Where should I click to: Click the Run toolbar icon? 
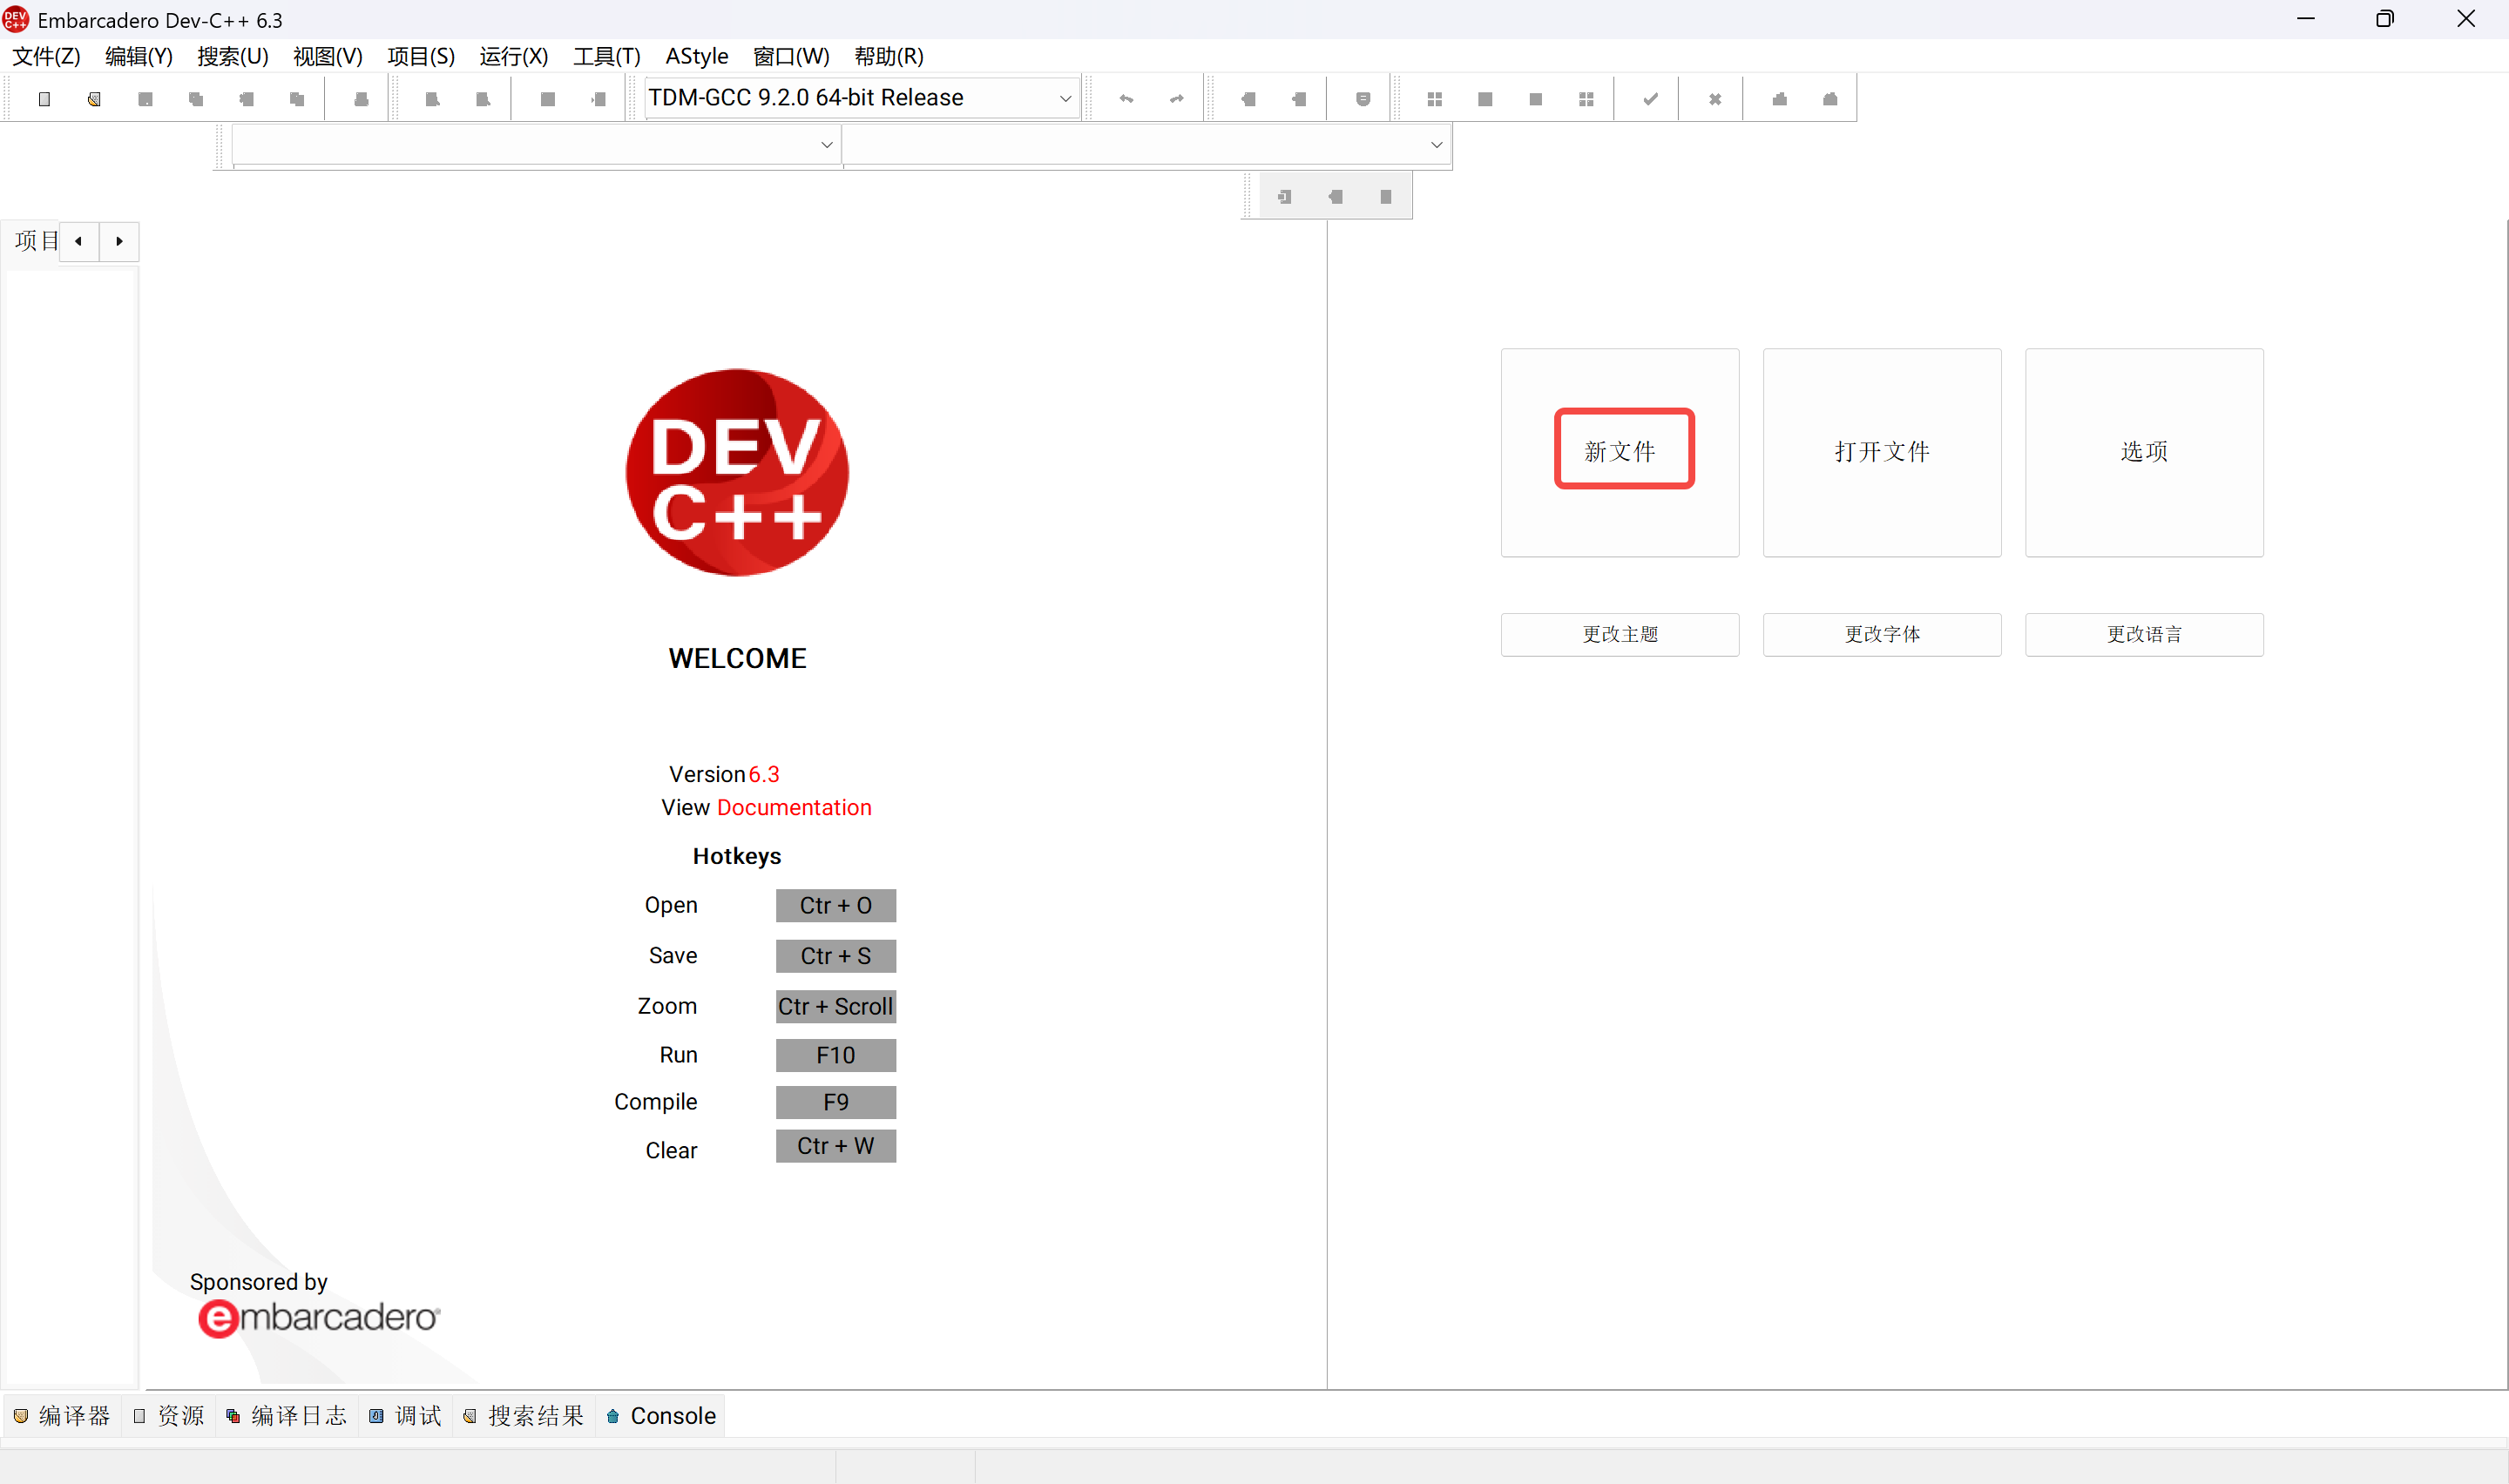pyautogui.click(x=1484, y=97)
